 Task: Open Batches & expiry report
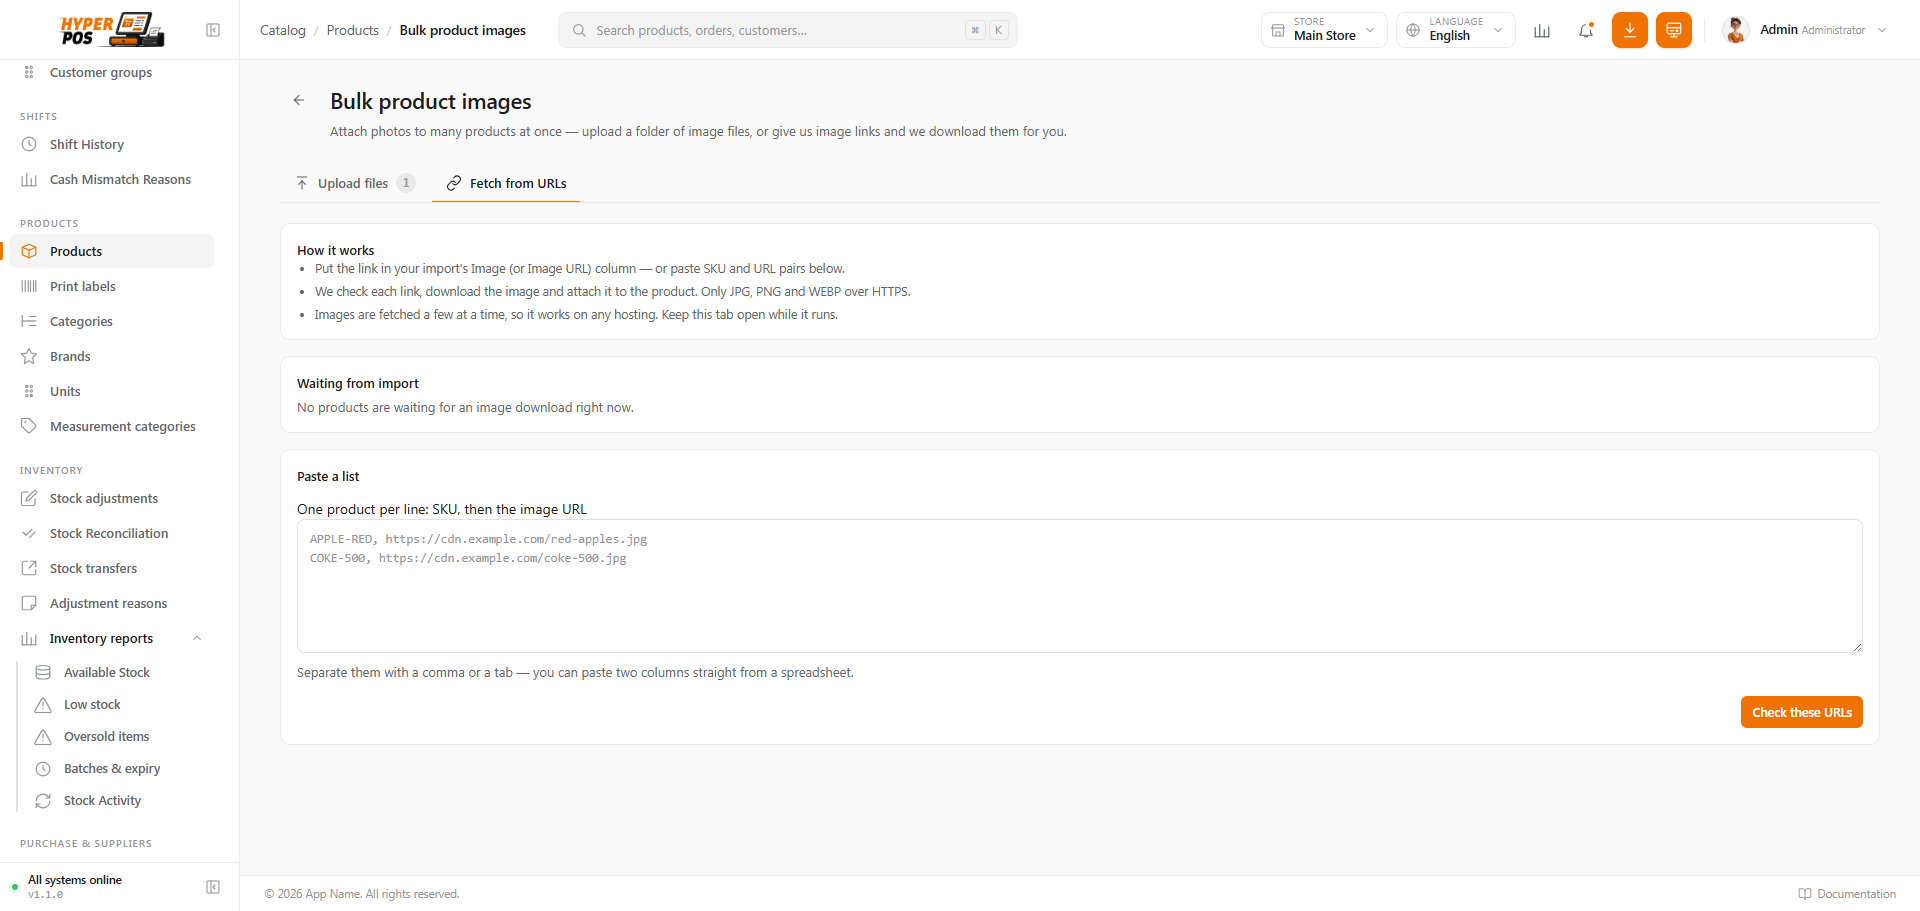click(112, 769)
